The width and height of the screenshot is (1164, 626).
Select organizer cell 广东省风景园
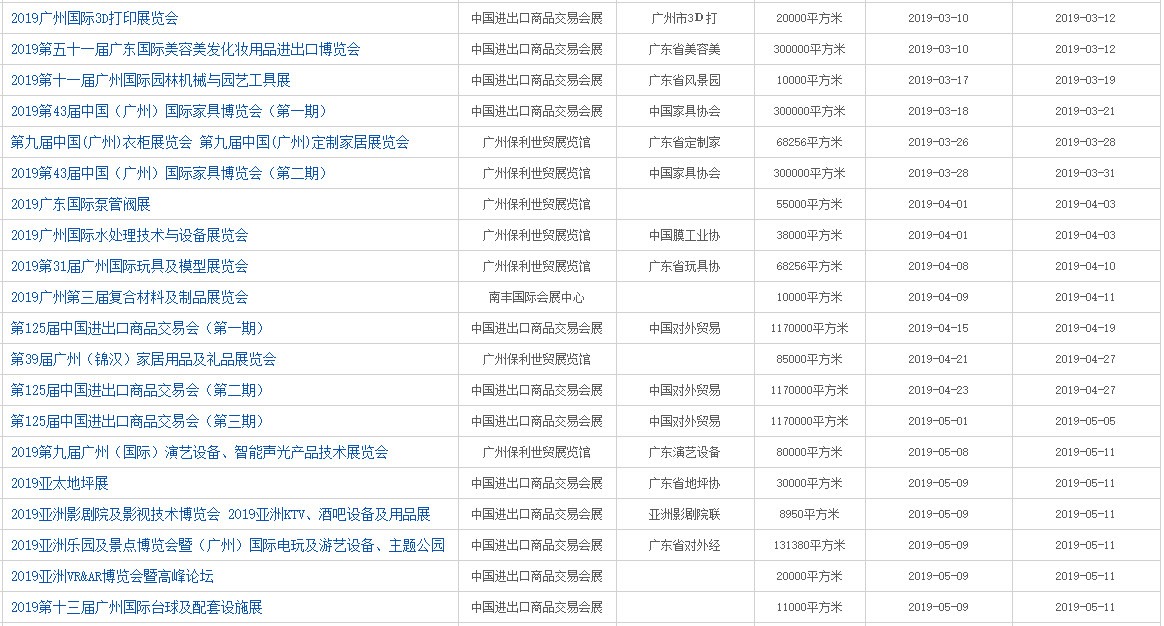pyautogui.click(x=684, y=80)
